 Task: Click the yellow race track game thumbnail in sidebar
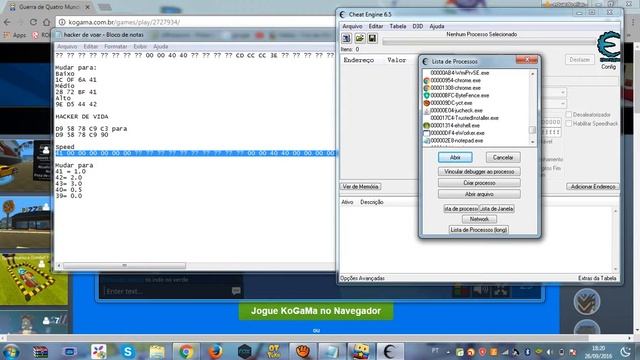[x=33, y=279]
